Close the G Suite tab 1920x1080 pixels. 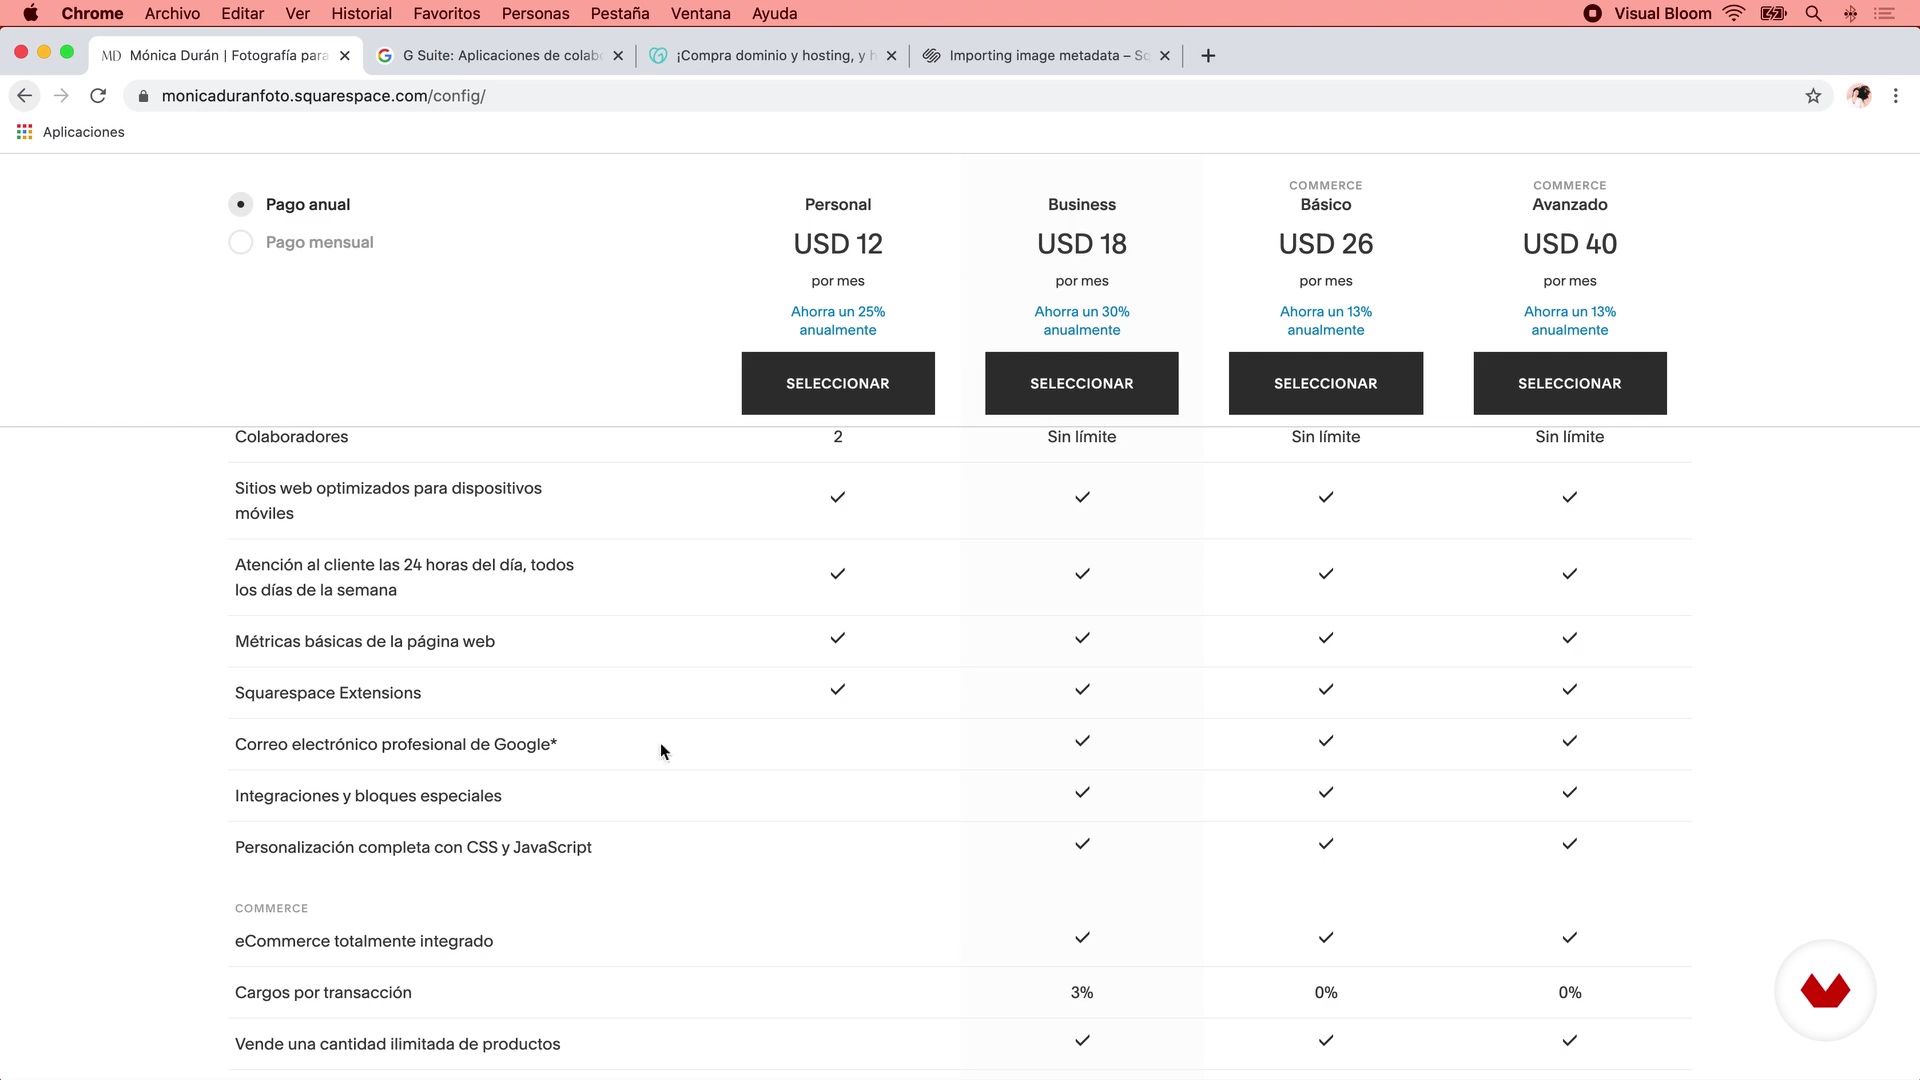[x=618, y=56]
